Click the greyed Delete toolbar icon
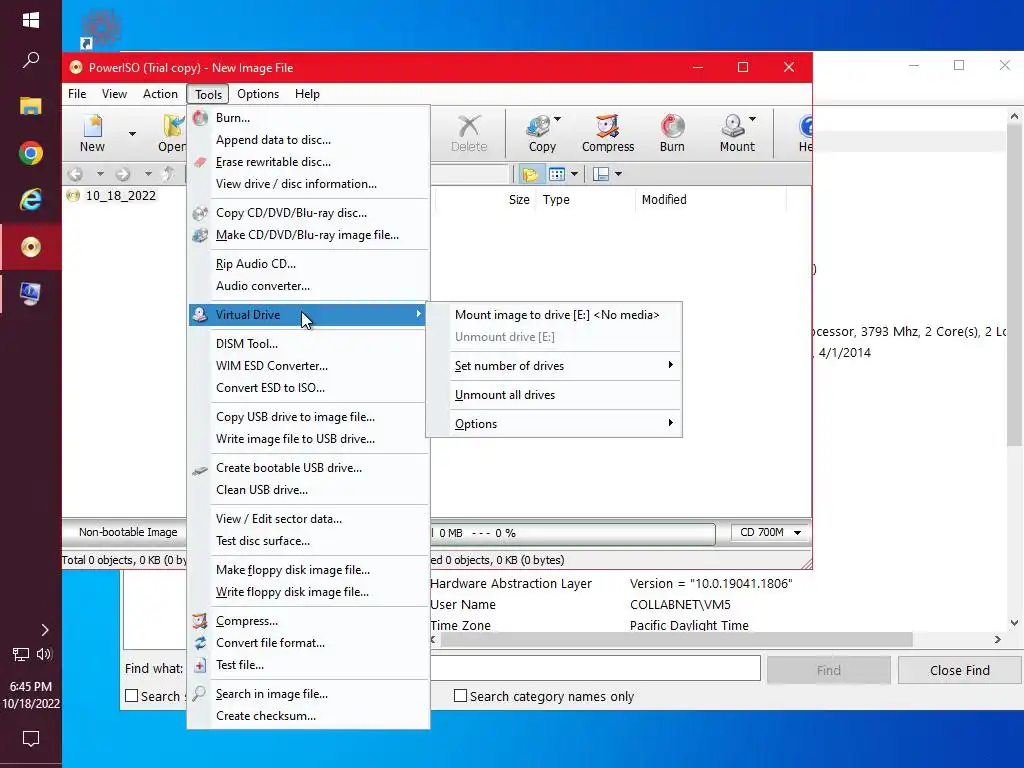Screen dimensions: 1024x768 point(469,133)
